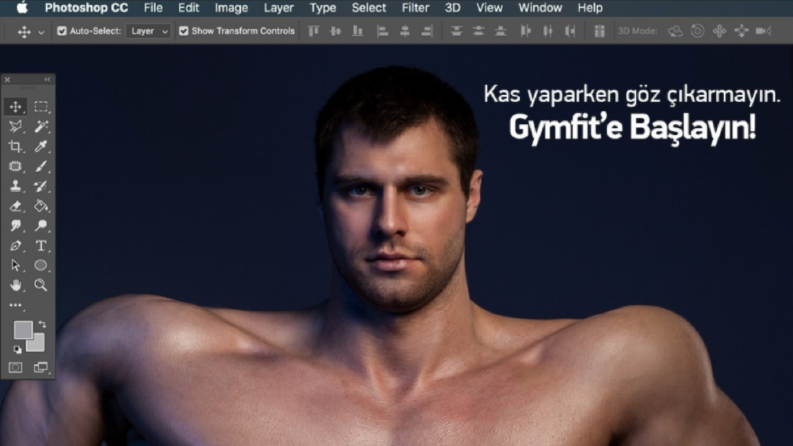
Task: Click the 3D camera zoom mode icon
Action: pyautogui.click(x=764, y=31)
